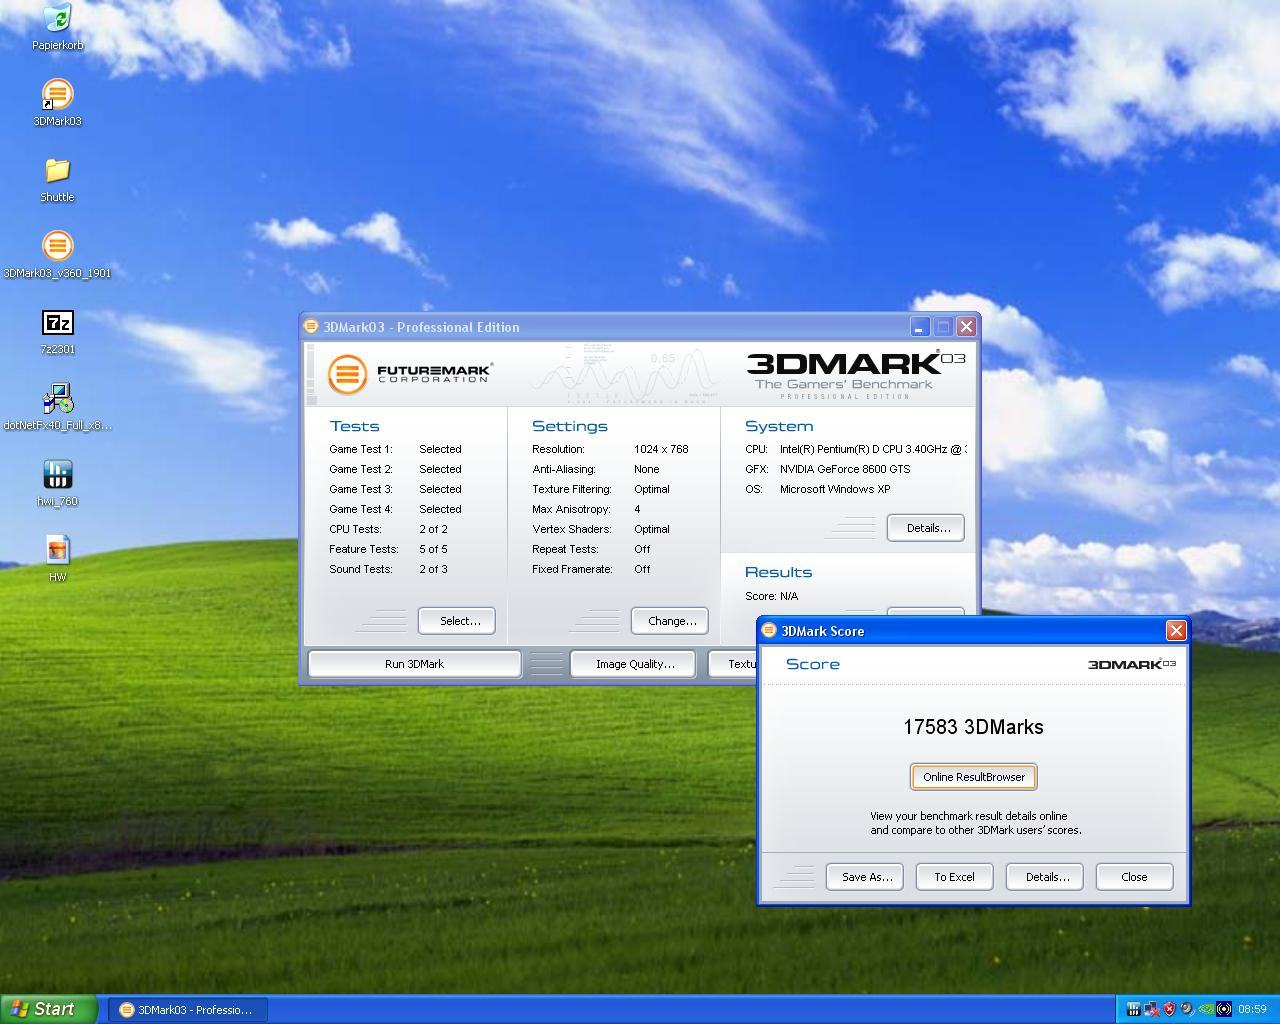Image resolution: width=1280 pixels, height=1024 pixels.
Task: Open the Windows Start menu
Action: click(x=48, y=1009)
